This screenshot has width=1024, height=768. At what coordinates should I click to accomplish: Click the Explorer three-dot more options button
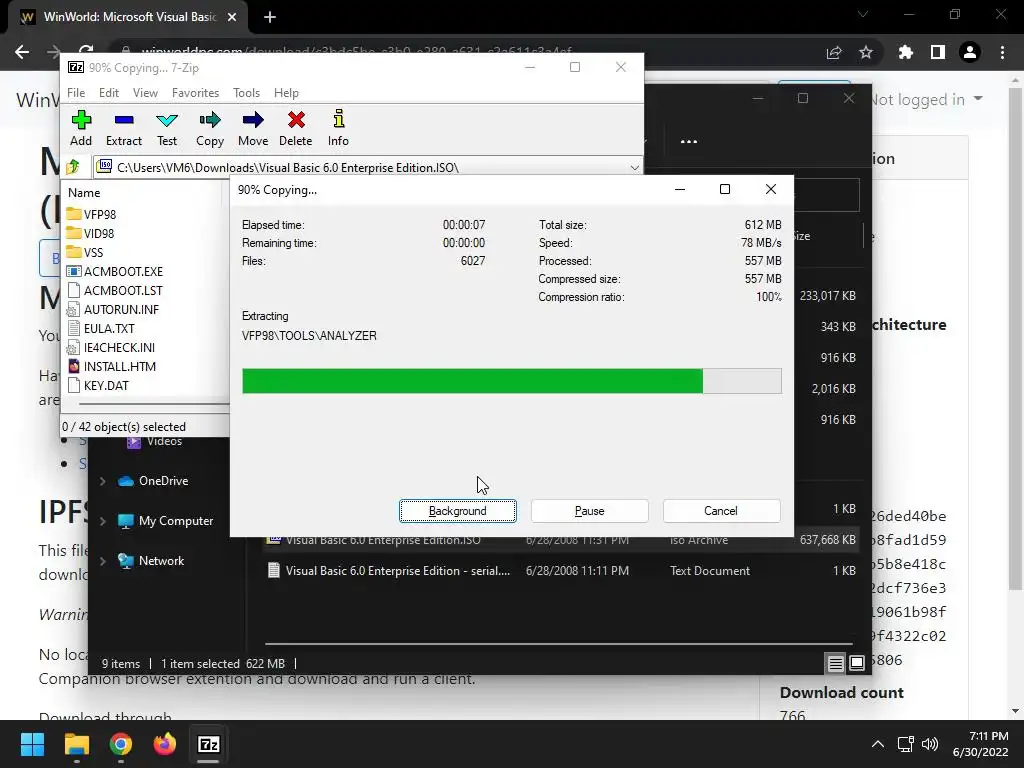[688, 141]
